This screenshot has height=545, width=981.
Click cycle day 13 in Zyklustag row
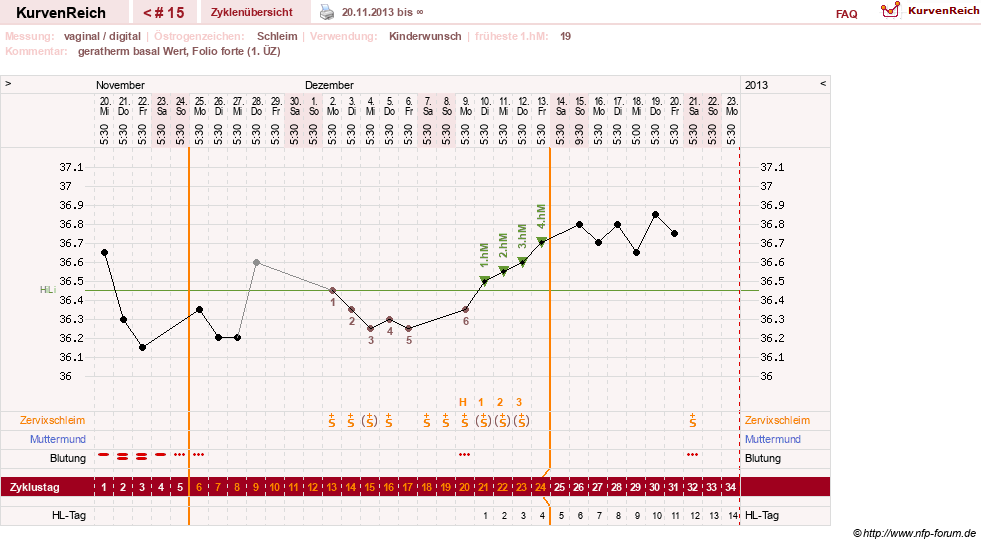coord(332,487)
